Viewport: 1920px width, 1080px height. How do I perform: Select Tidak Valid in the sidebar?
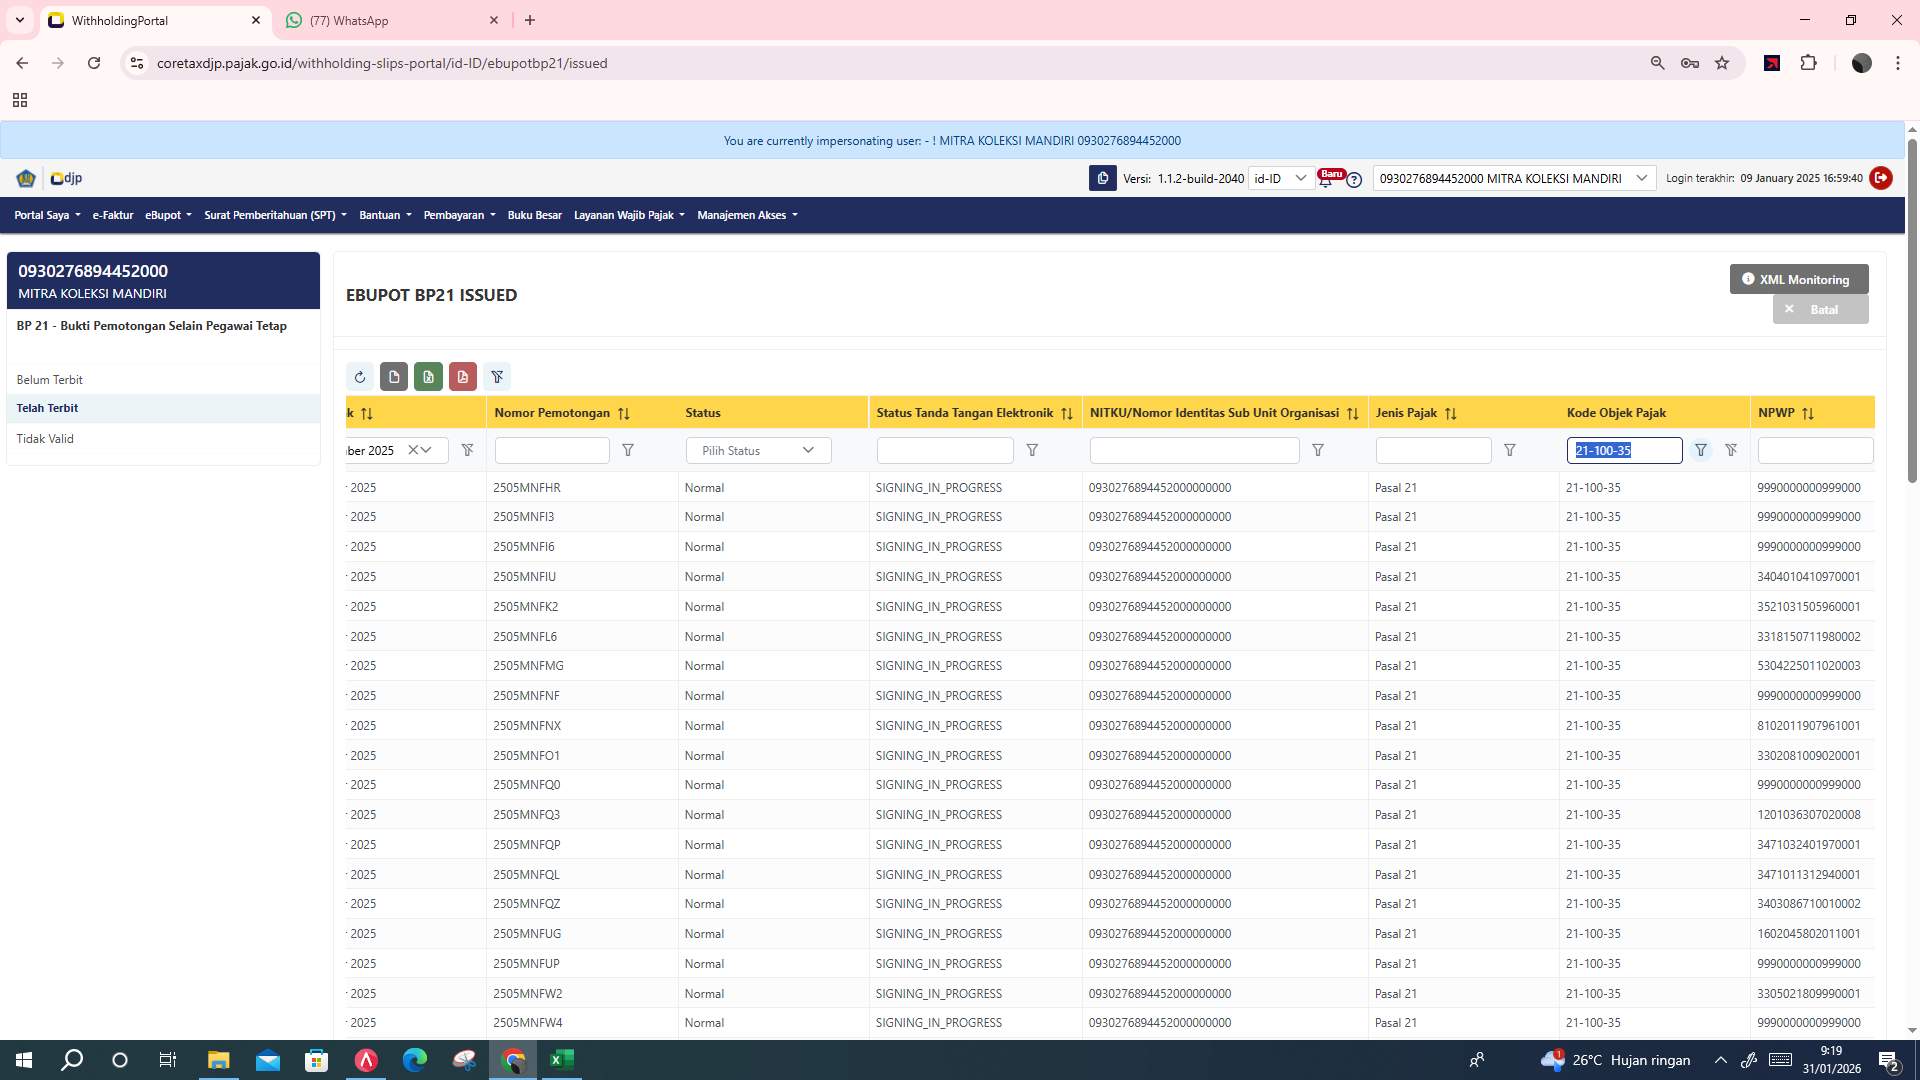(45, 438)
